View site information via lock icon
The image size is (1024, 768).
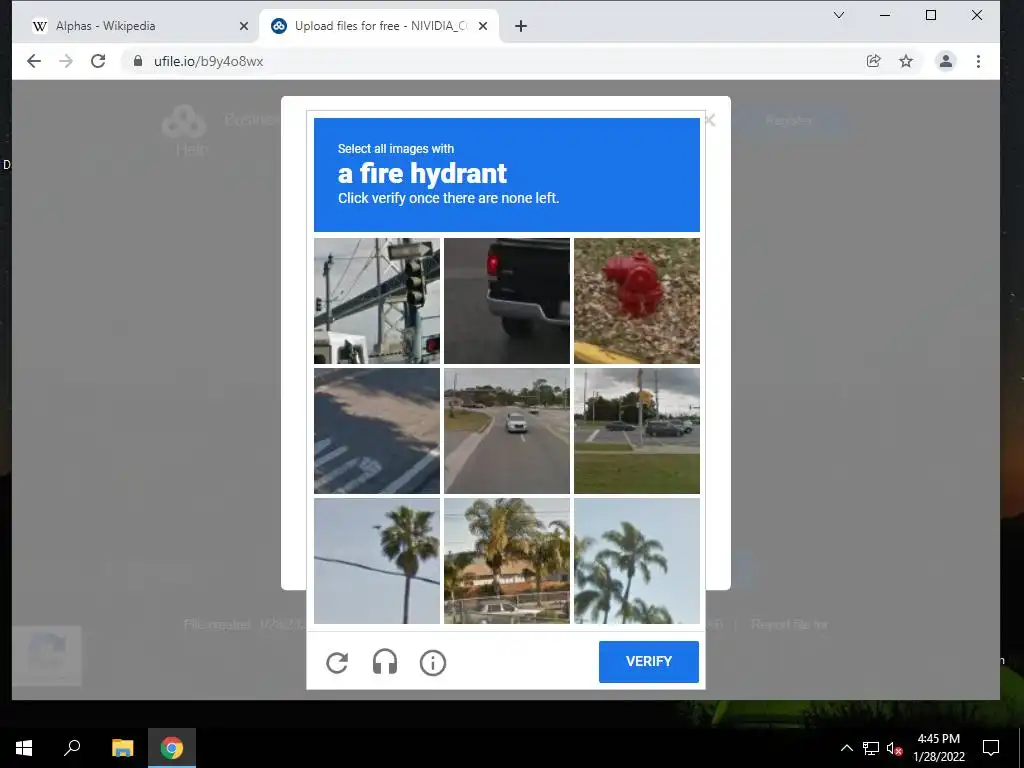point(138,61)
